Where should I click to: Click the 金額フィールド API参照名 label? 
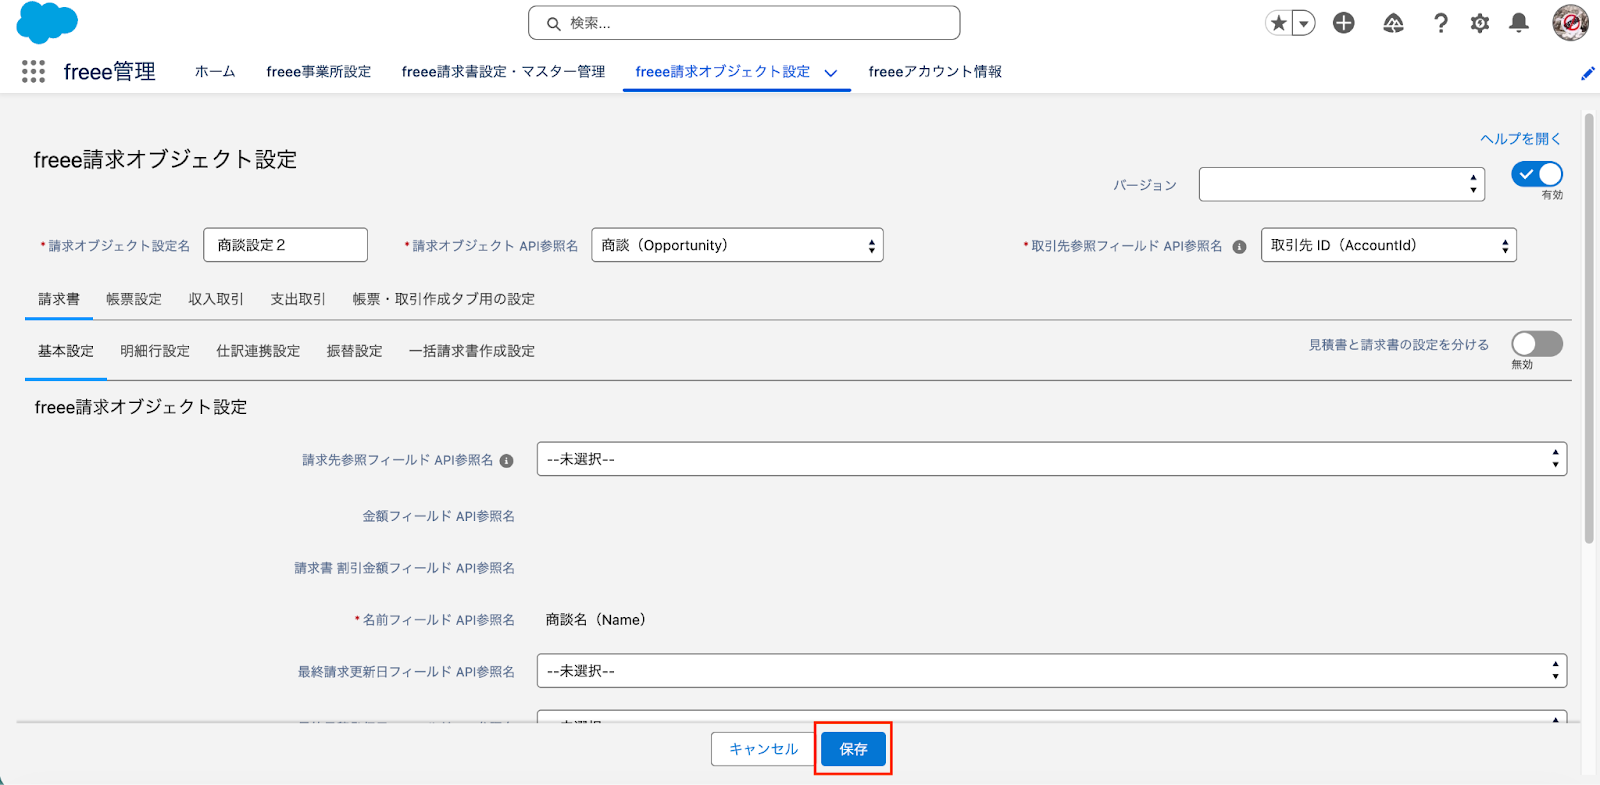point(438,516)
